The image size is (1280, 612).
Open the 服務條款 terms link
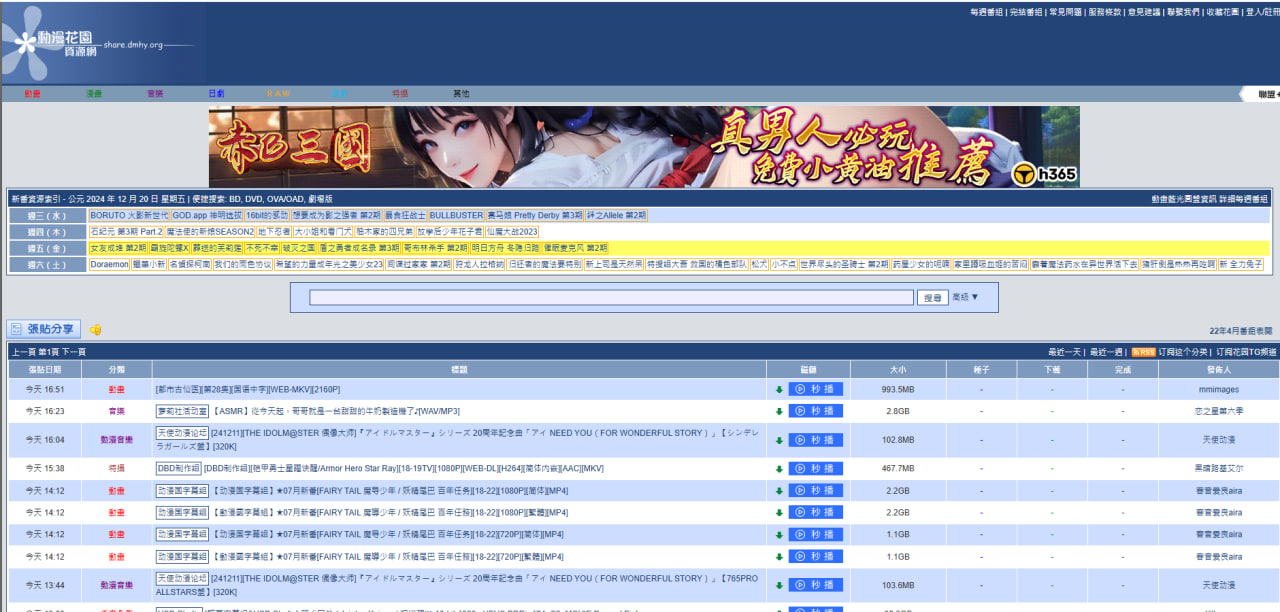click(1104, 12)
